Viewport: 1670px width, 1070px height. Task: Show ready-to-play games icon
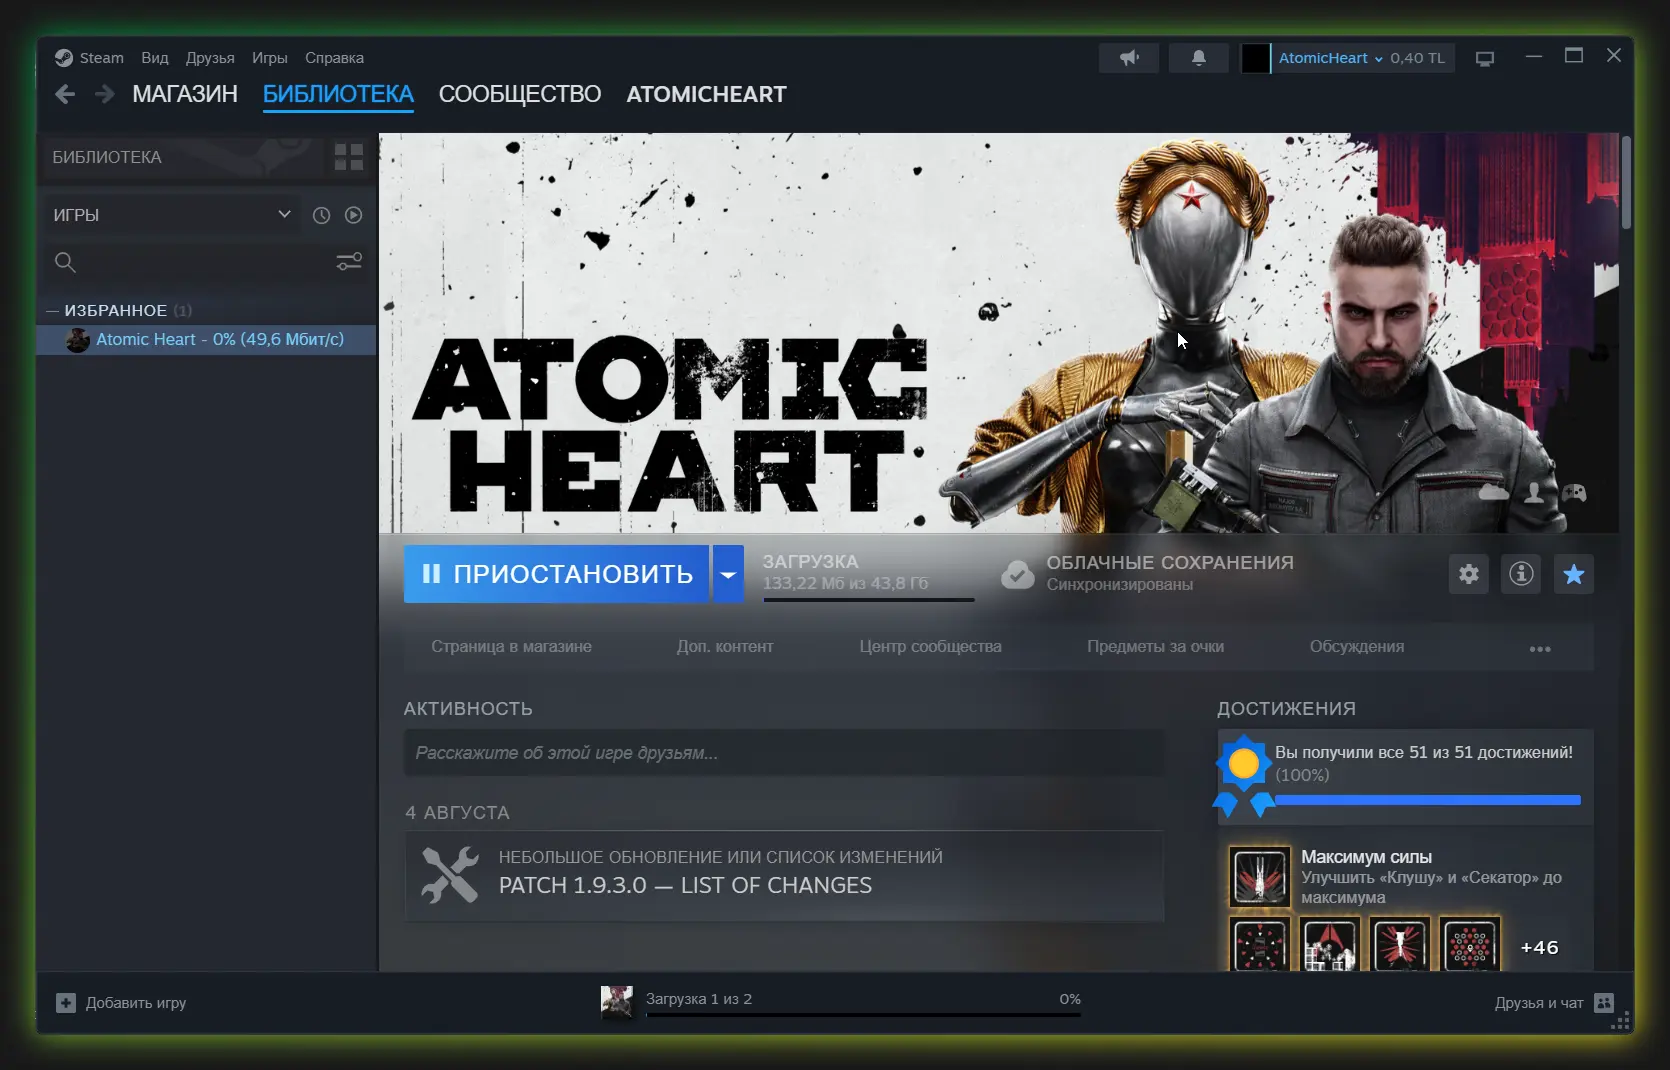point(353,215)
